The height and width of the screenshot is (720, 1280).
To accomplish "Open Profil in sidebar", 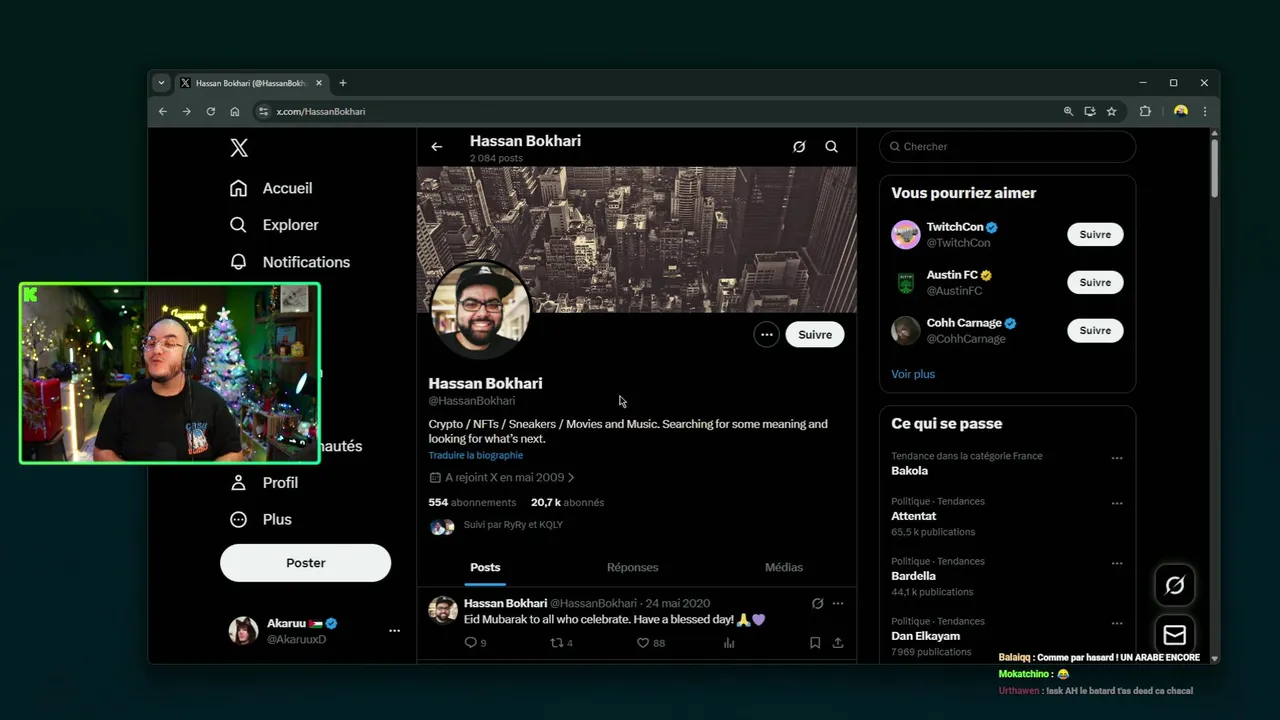I will point(264,482).
